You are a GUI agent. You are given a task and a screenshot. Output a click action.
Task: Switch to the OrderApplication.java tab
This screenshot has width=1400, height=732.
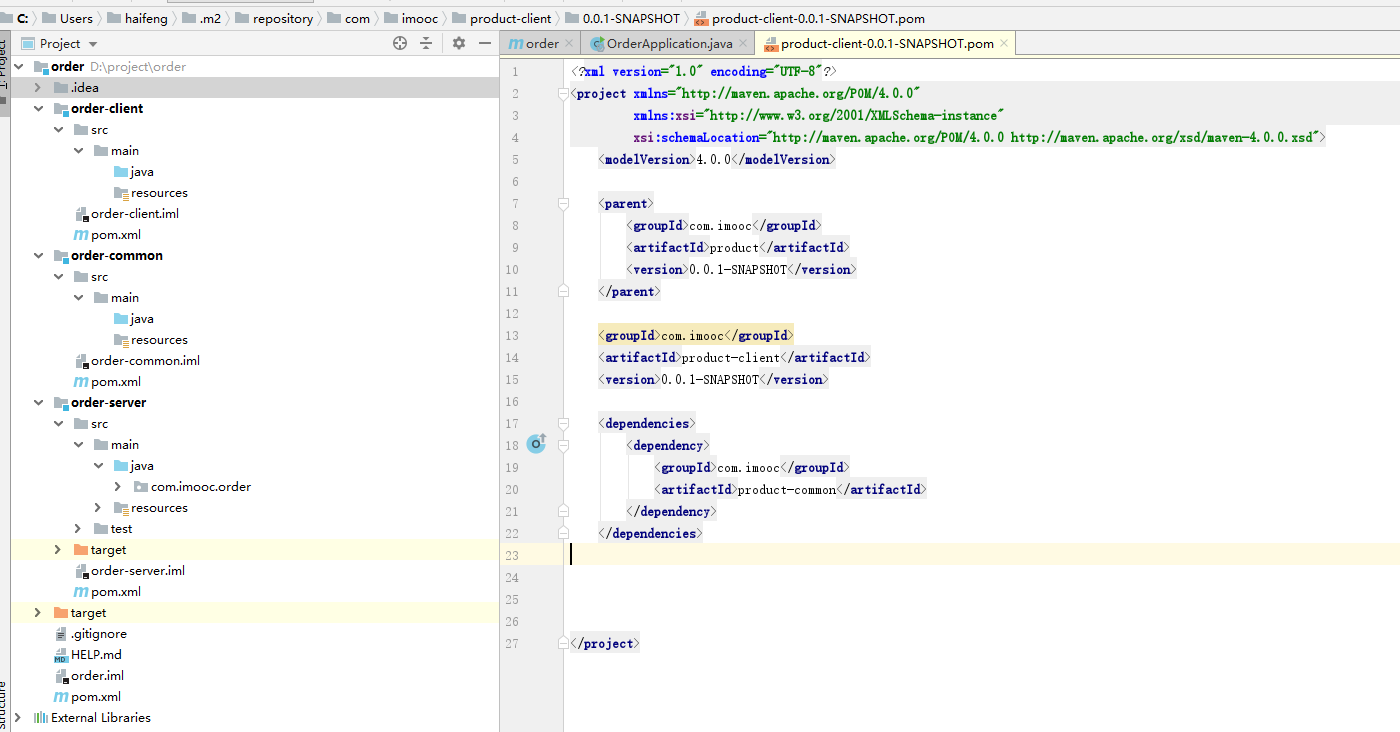(670, 43)
